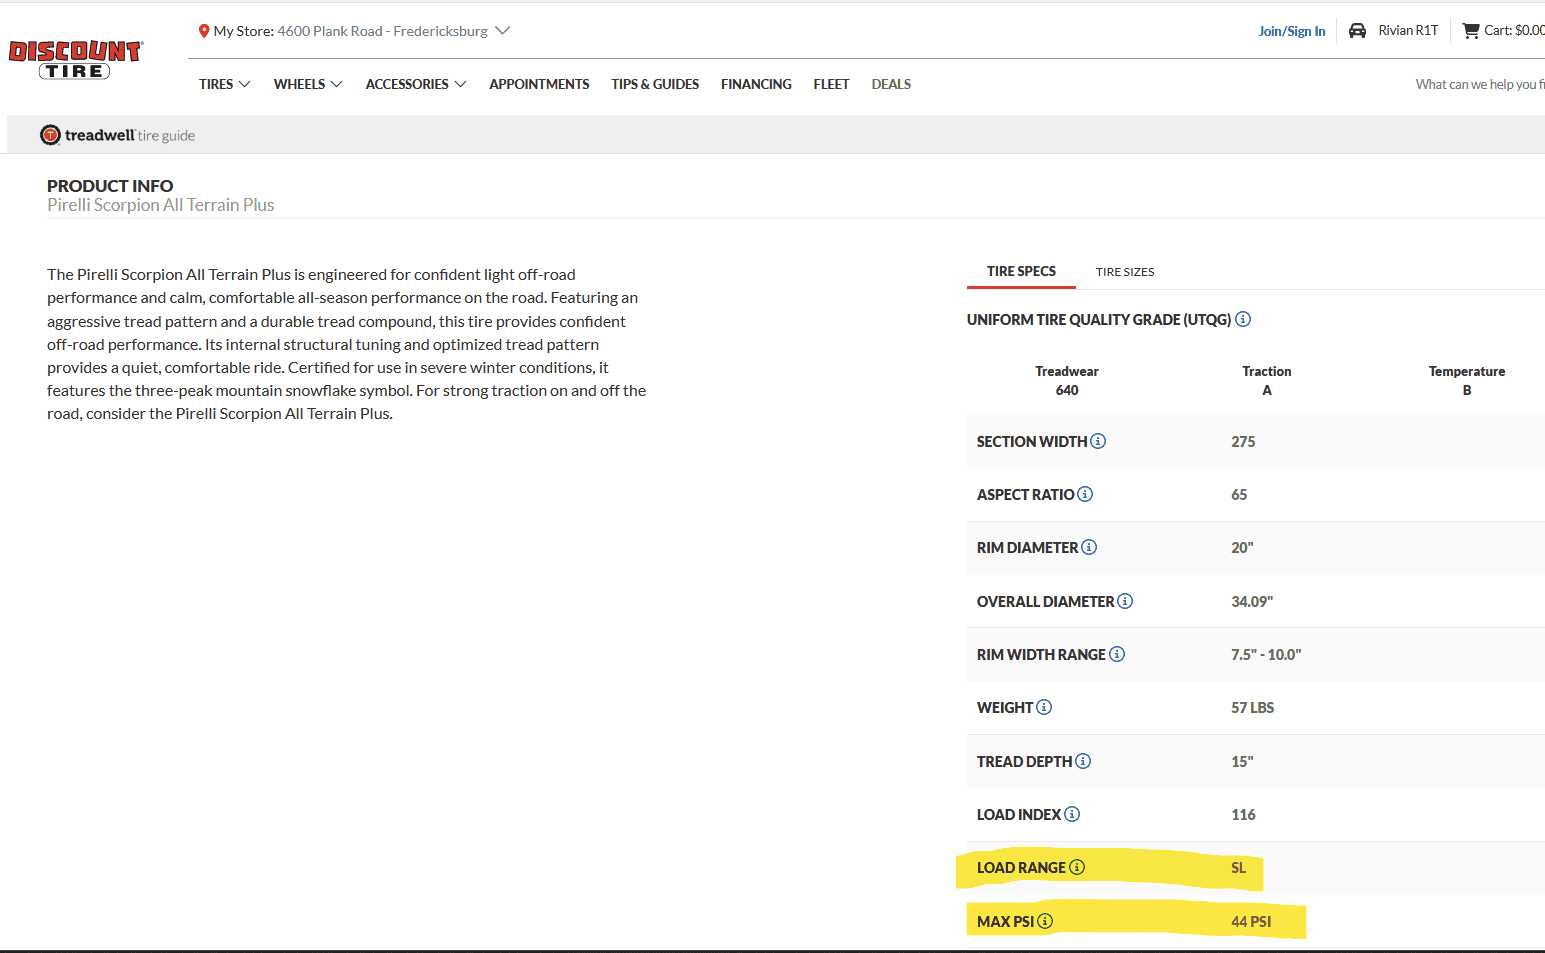1545x953 pixels.
Task: Click the search field 'What can we help you'
Action: 1480,84
